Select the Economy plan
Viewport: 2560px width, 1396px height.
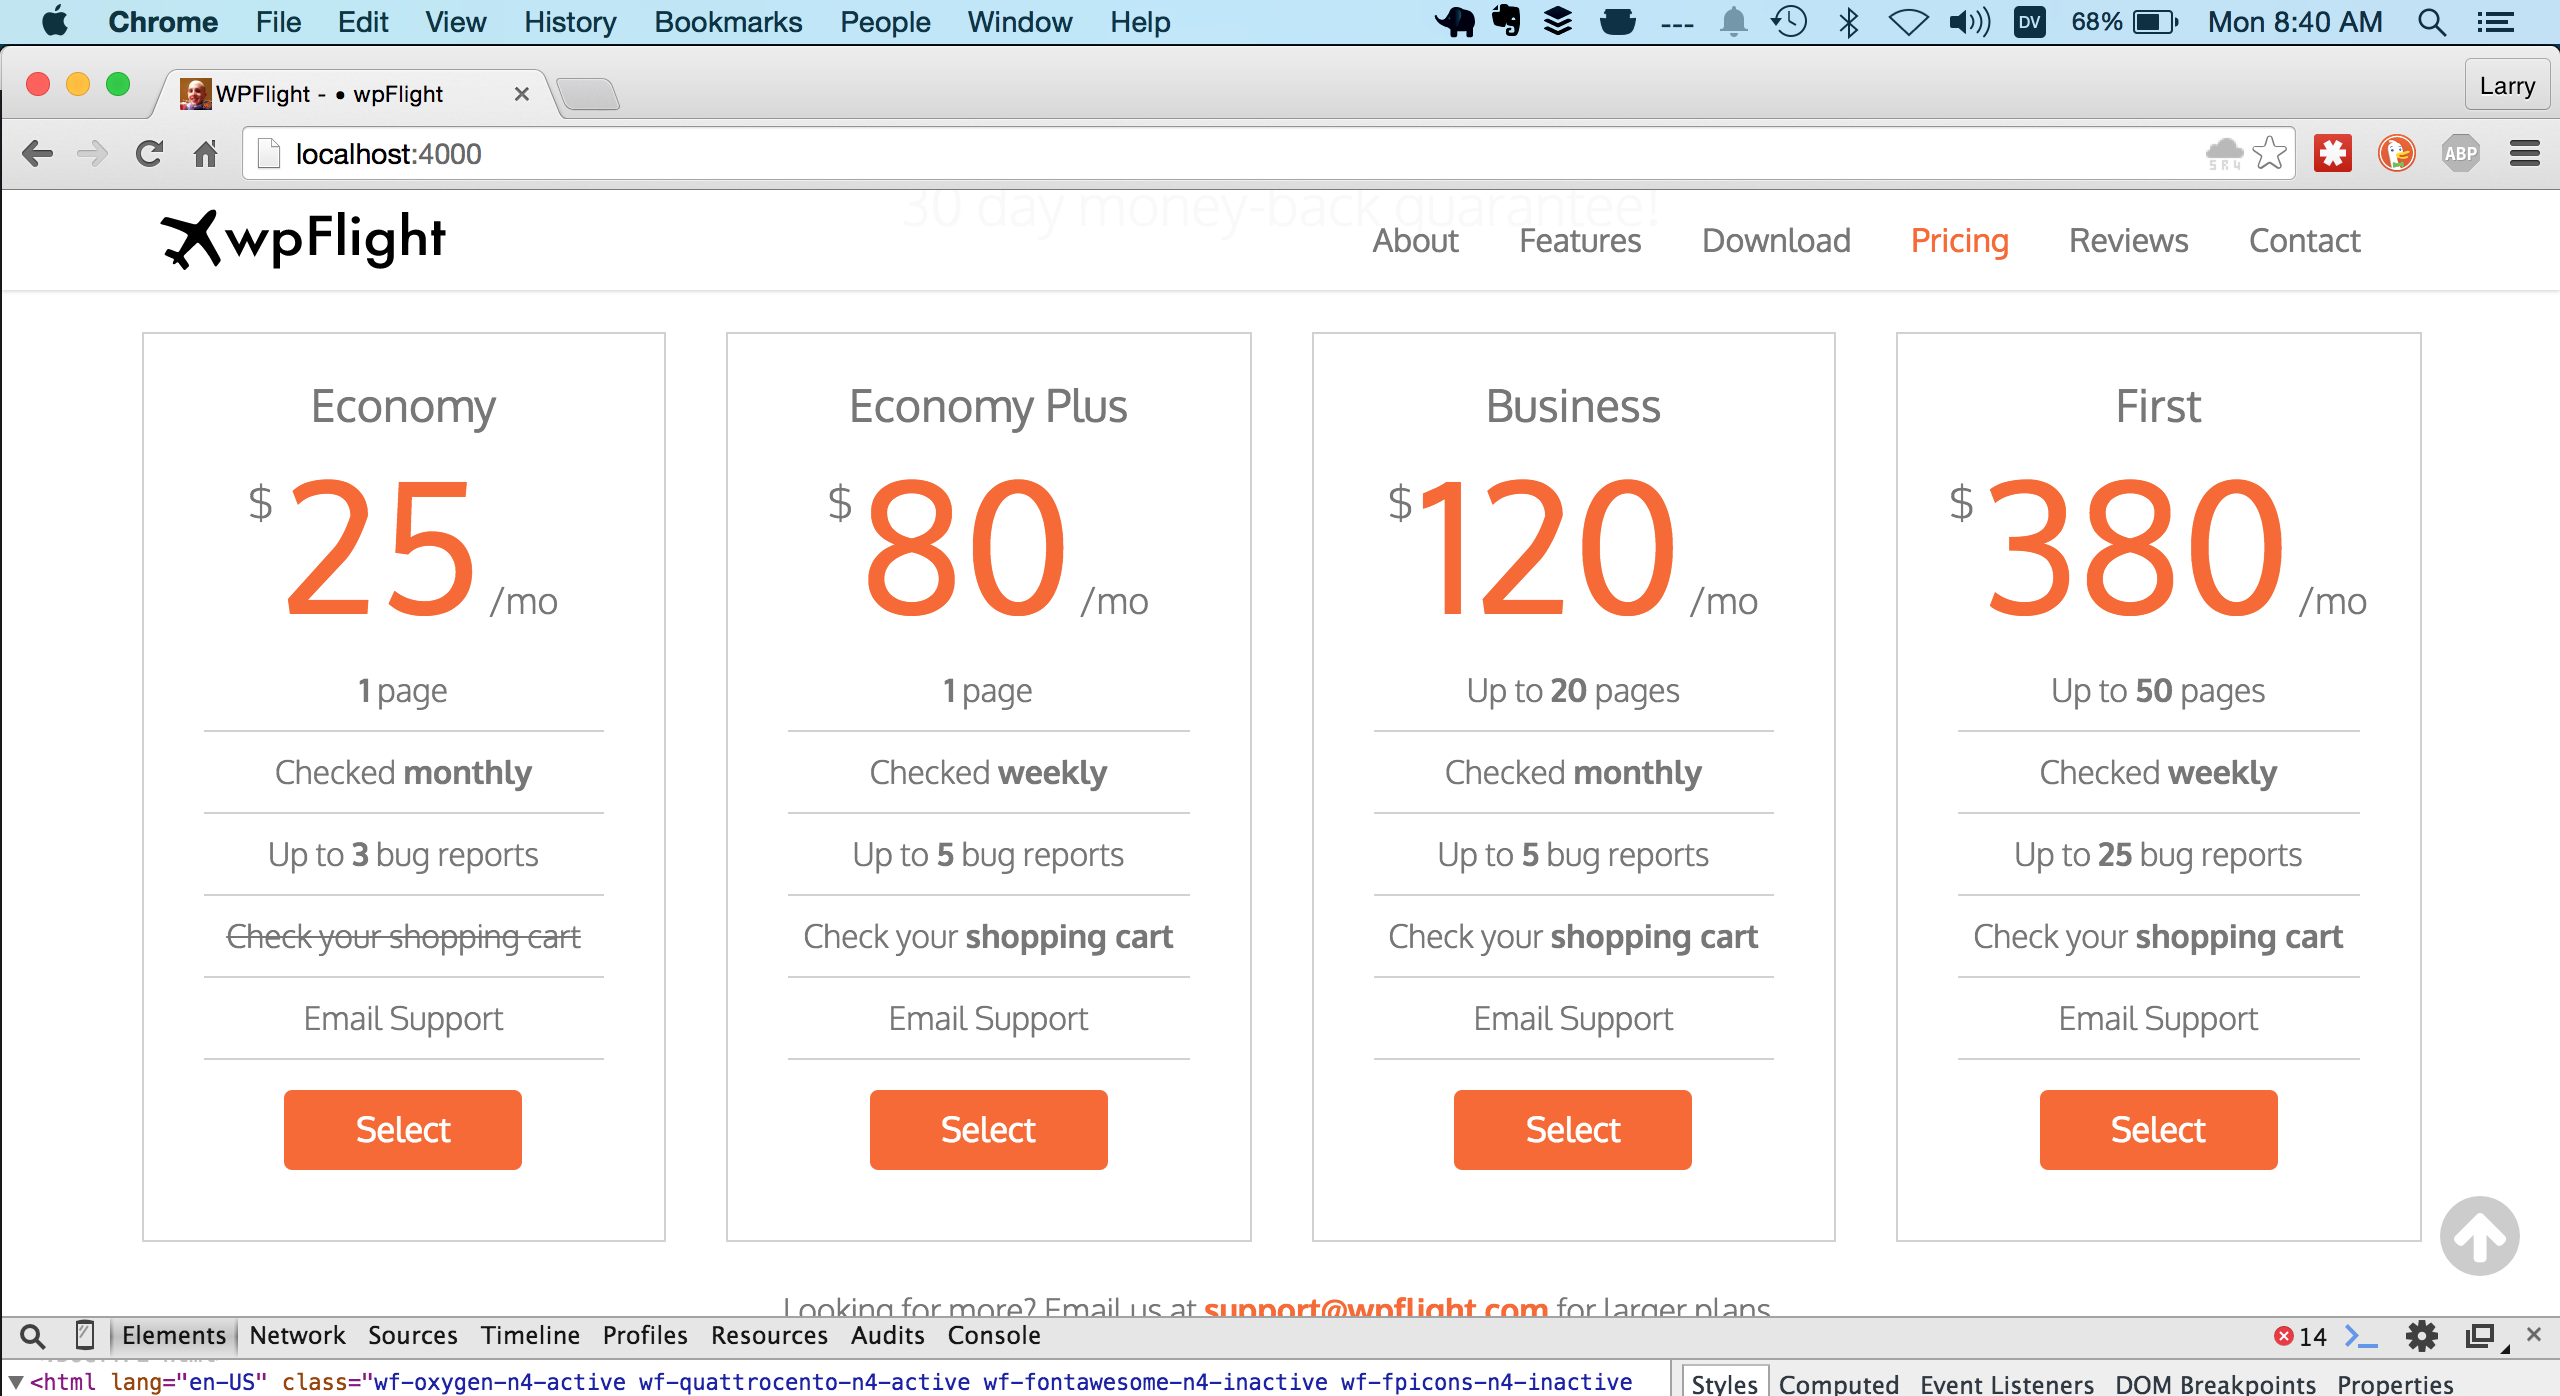(x=402, y=1130)
